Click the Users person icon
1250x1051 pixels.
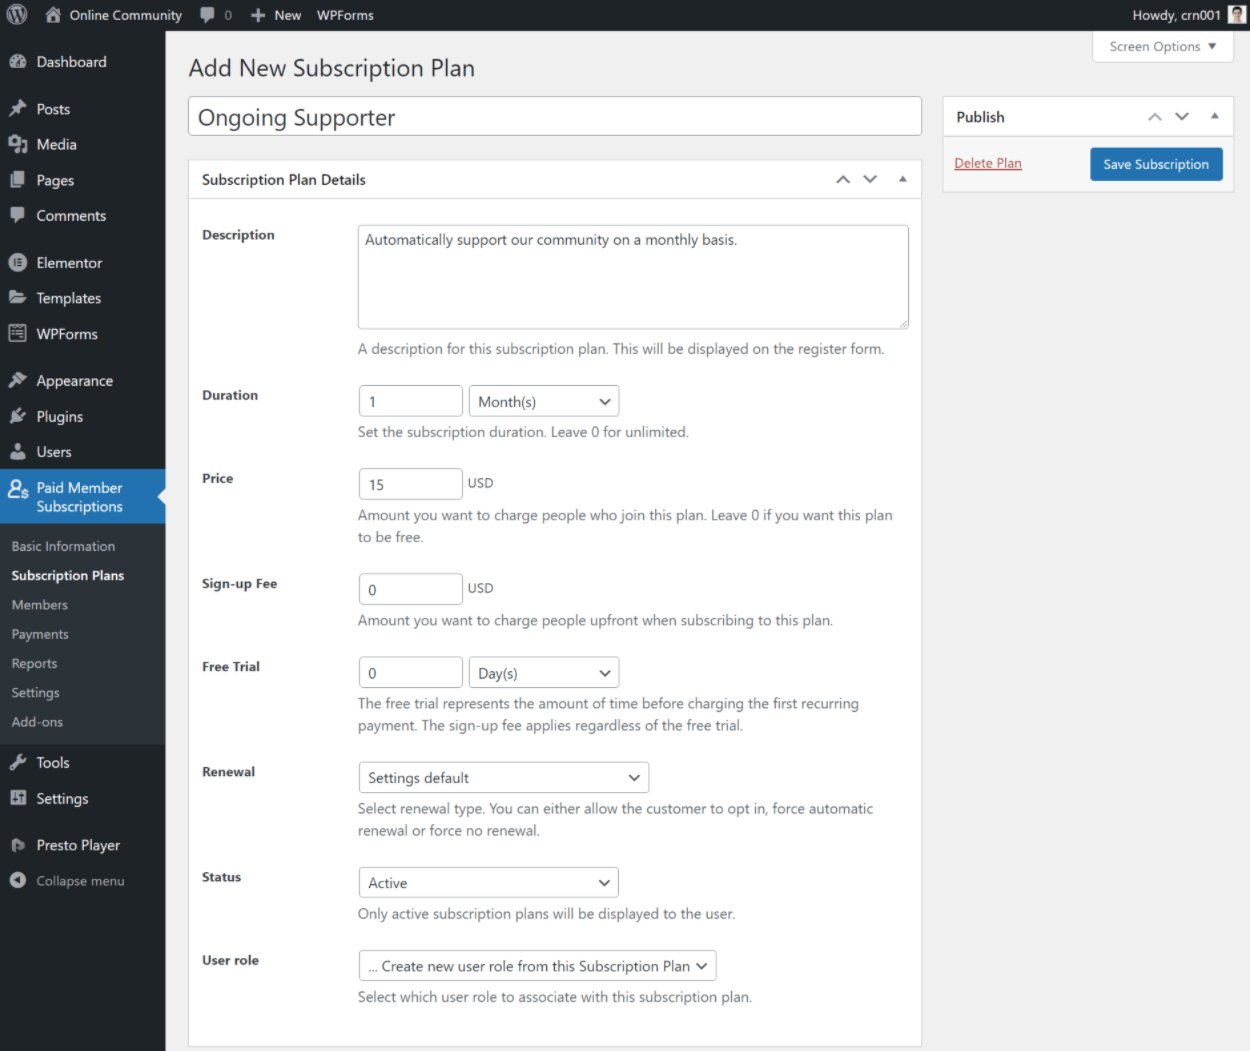(18, 451)
